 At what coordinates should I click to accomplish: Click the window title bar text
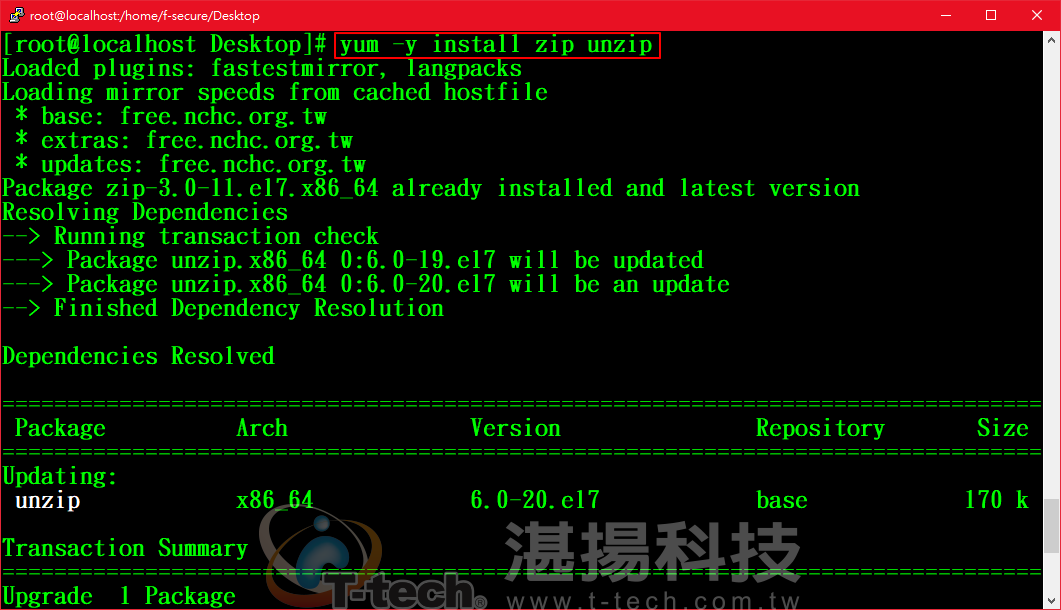click(144, 16)
